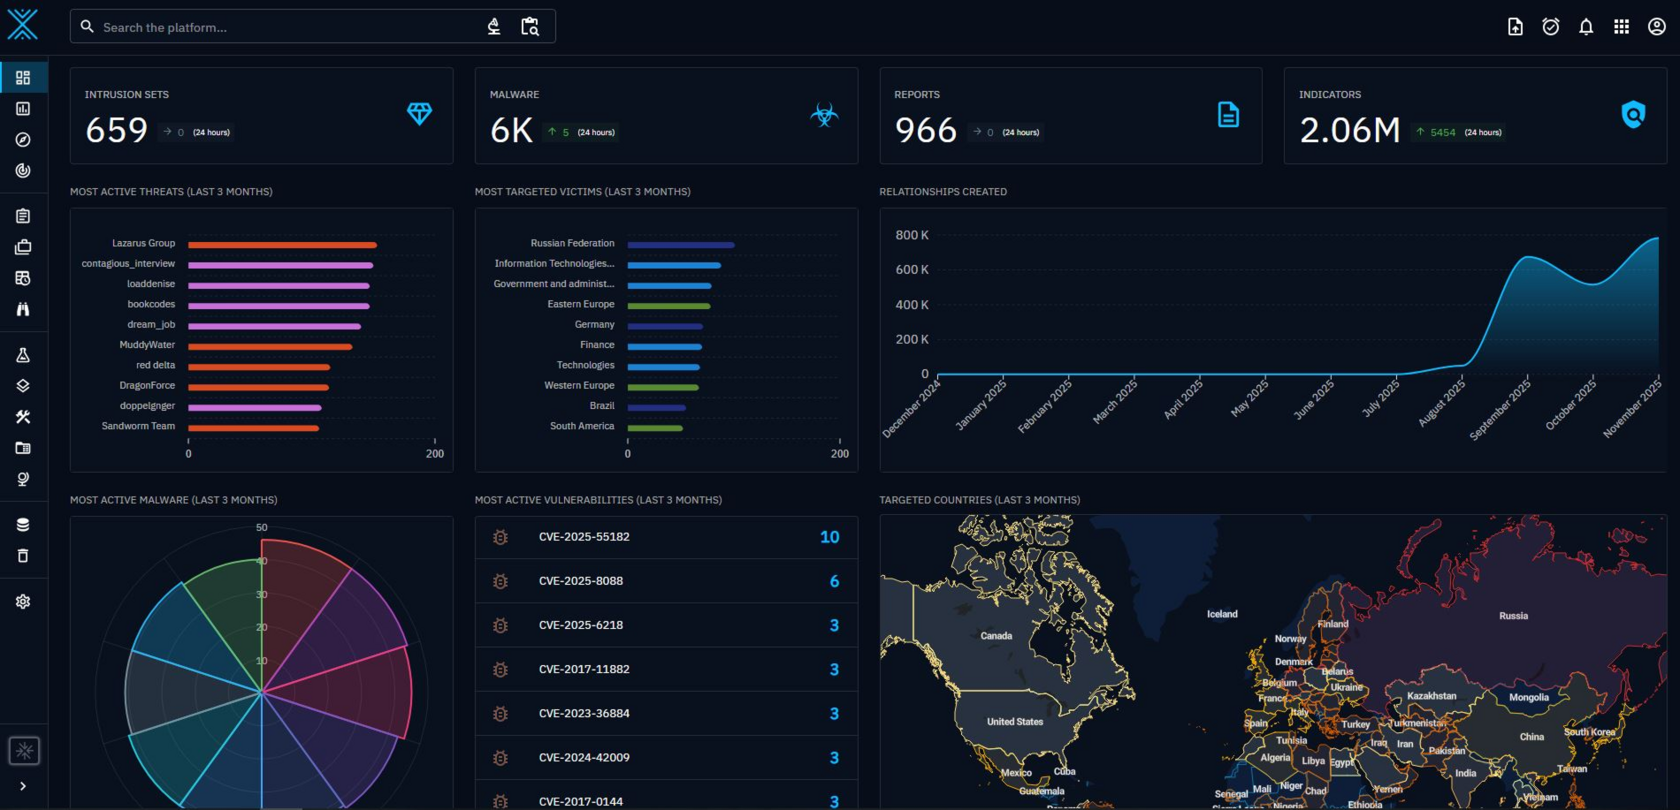Click China on the targeted countries map
Screen dimensions: 1680x810
[x=1531, y=737]
